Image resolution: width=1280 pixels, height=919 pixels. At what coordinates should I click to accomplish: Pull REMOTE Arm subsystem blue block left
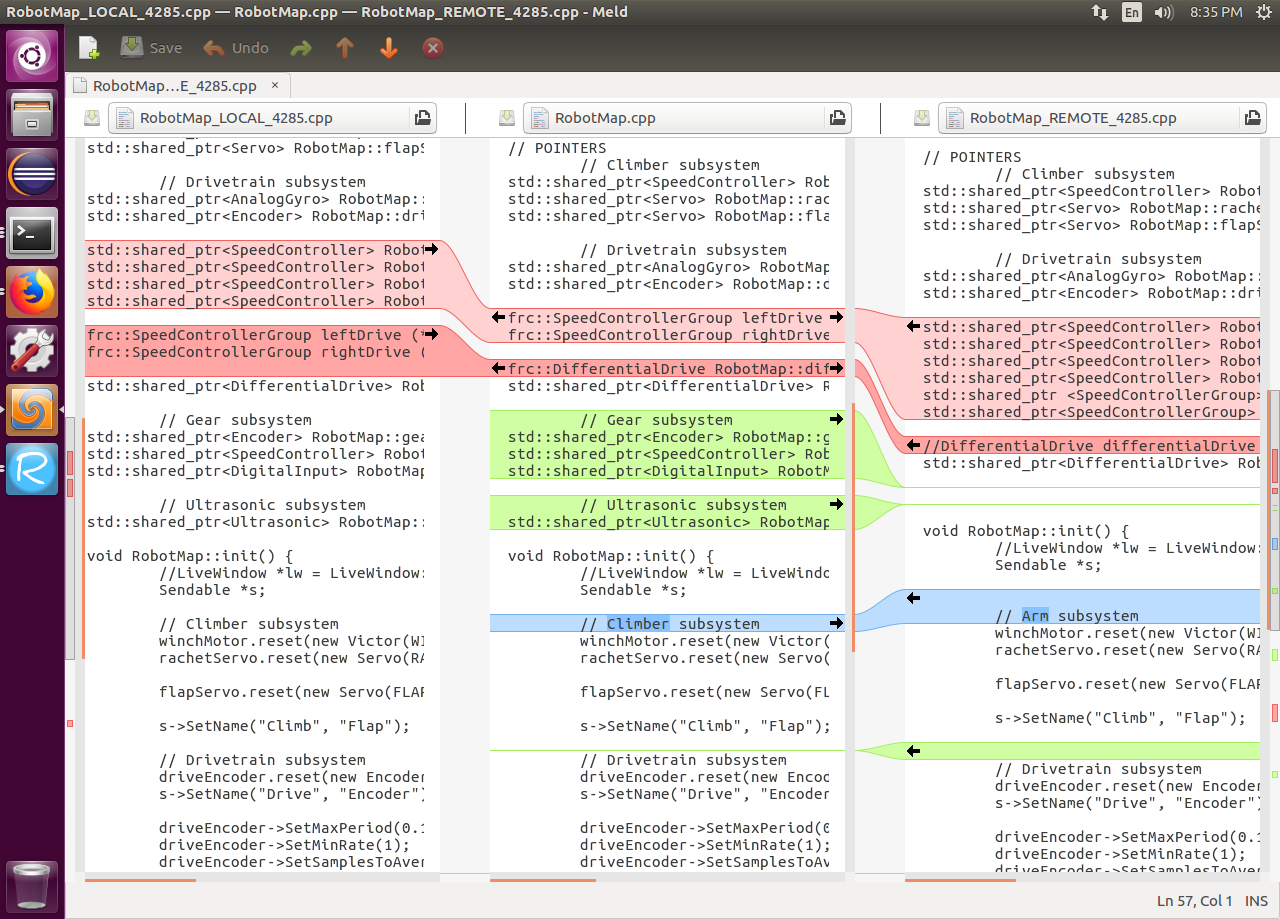[913, 598]
